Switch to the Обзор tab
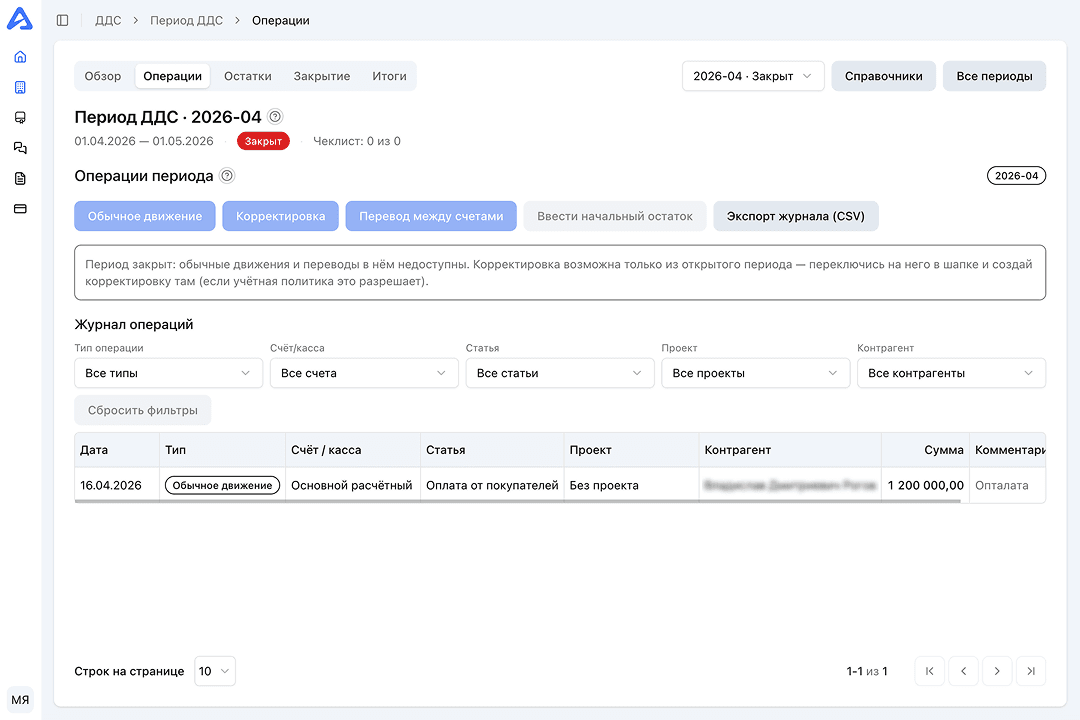This screenshot has width=1080, height=720. [103, 76]
